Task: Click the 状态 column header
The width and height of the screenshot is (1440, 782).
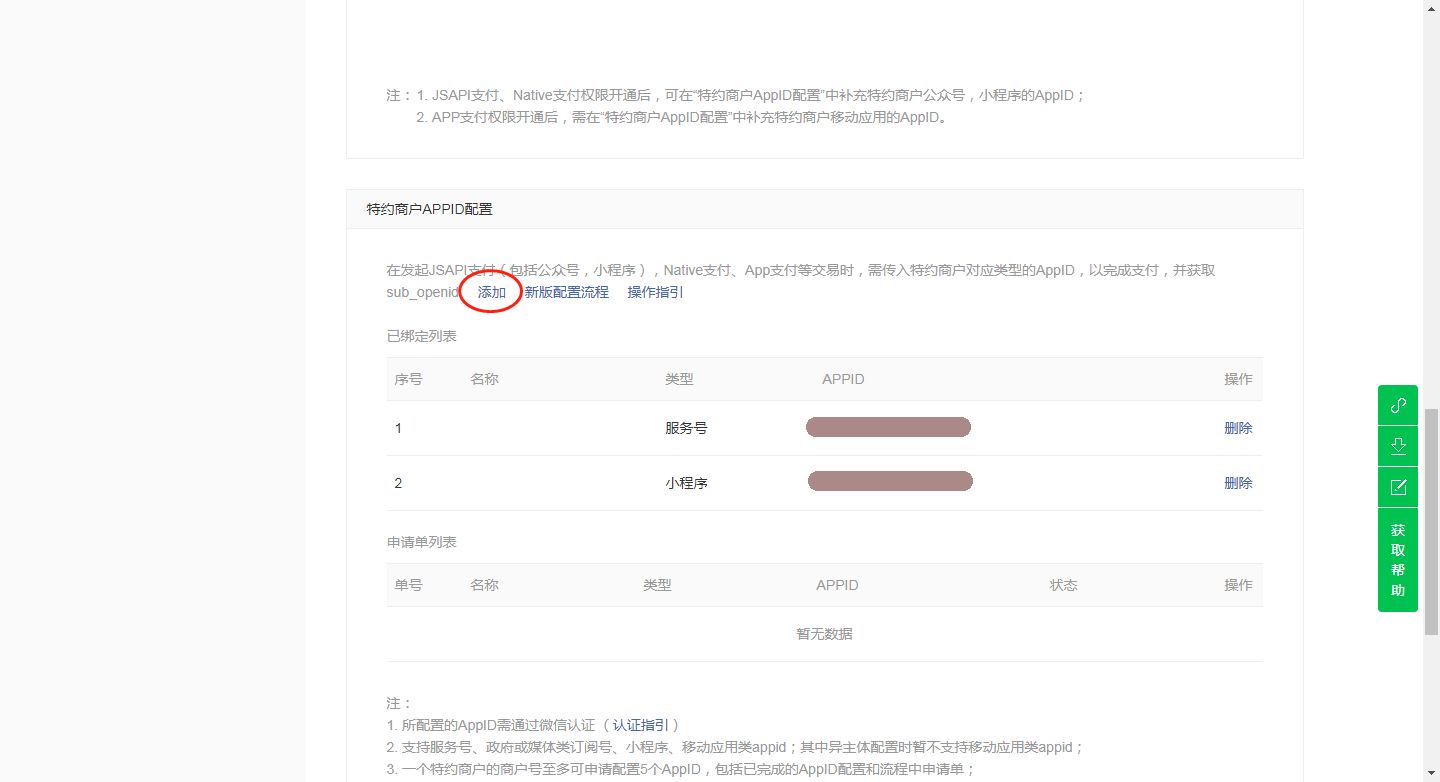Action: click(1063, 585)
